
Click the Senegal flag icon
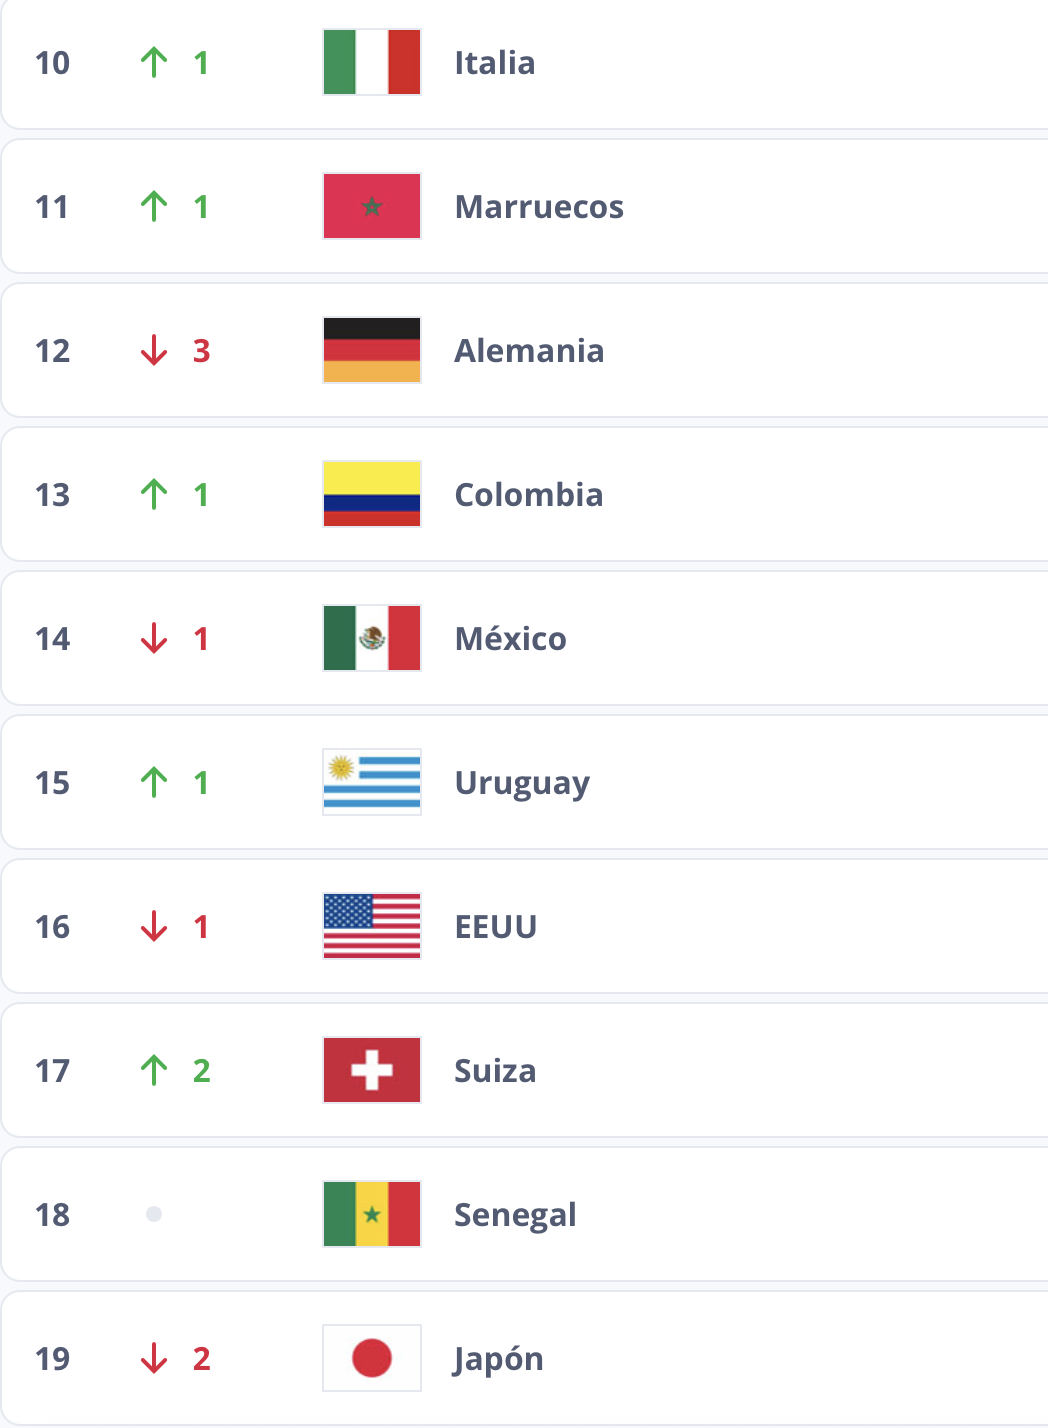pyautogui.click(x=372, y=1214)
